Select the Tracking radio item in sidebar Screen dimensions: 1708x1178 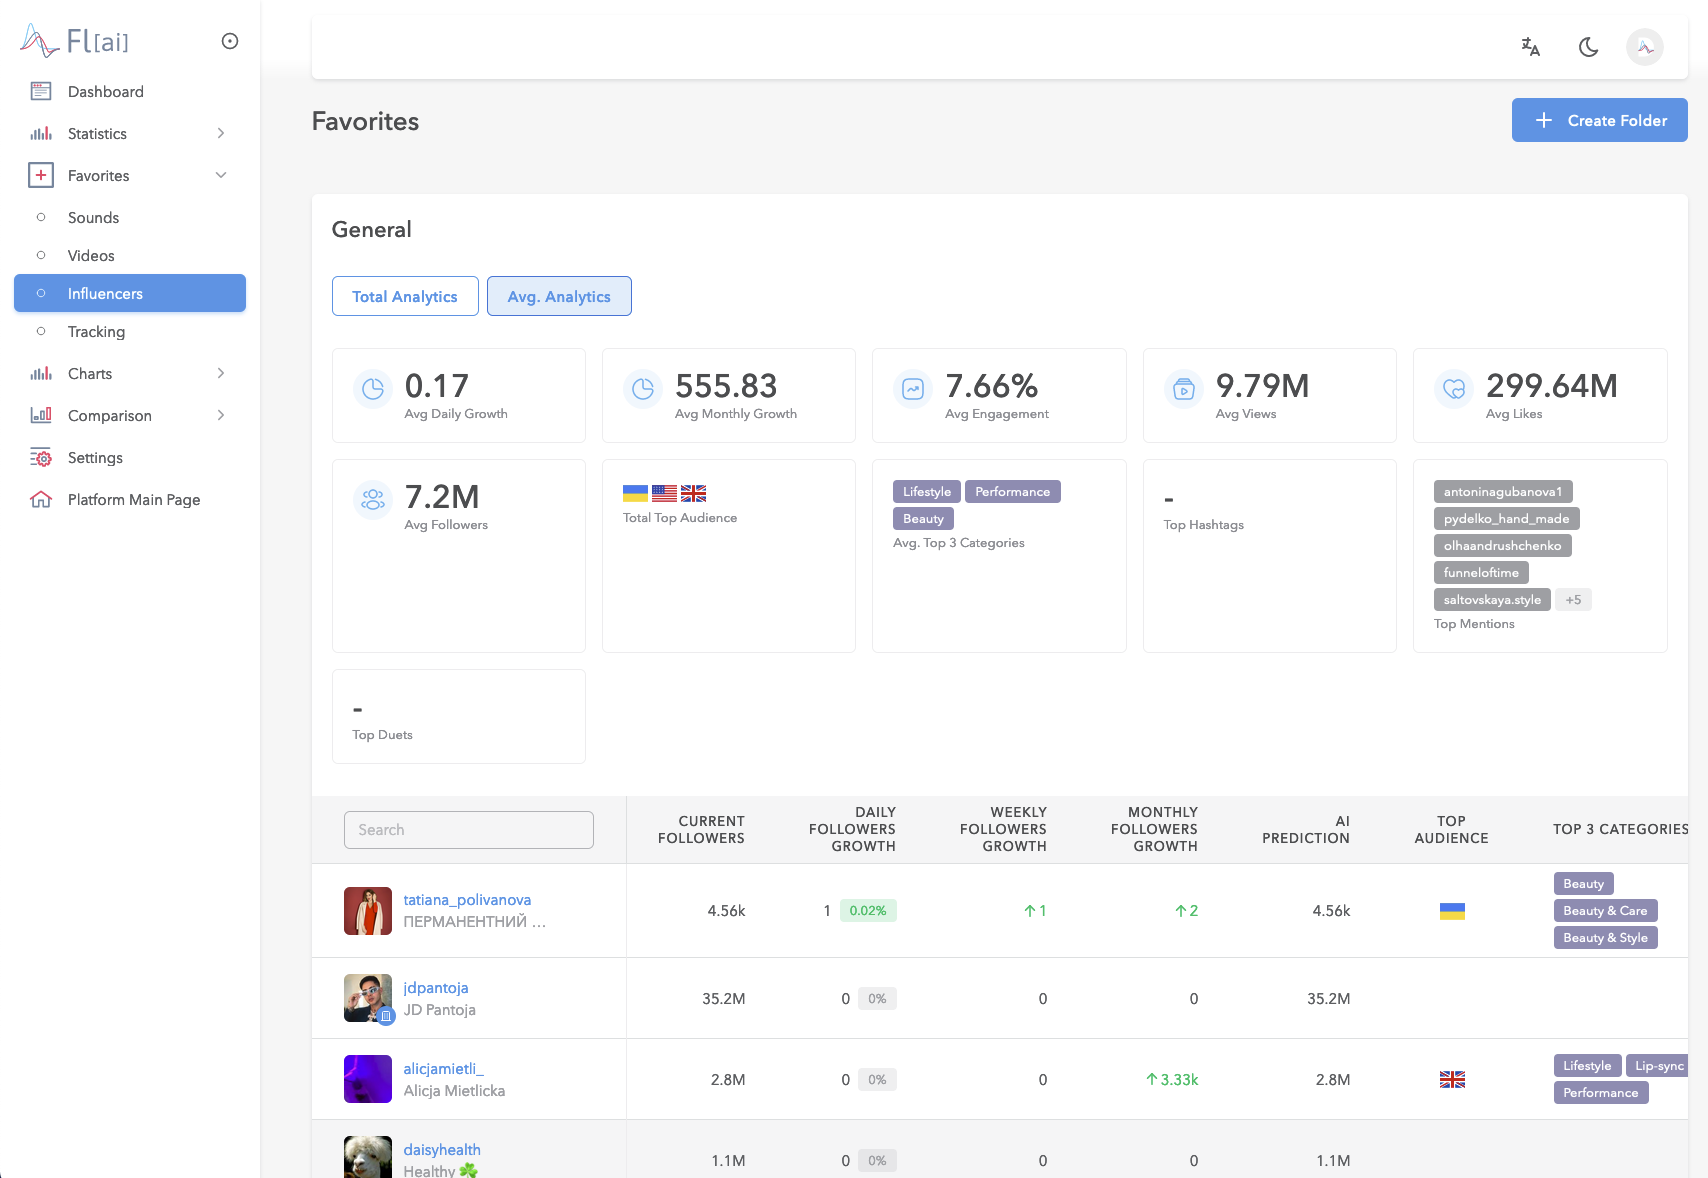96,332
